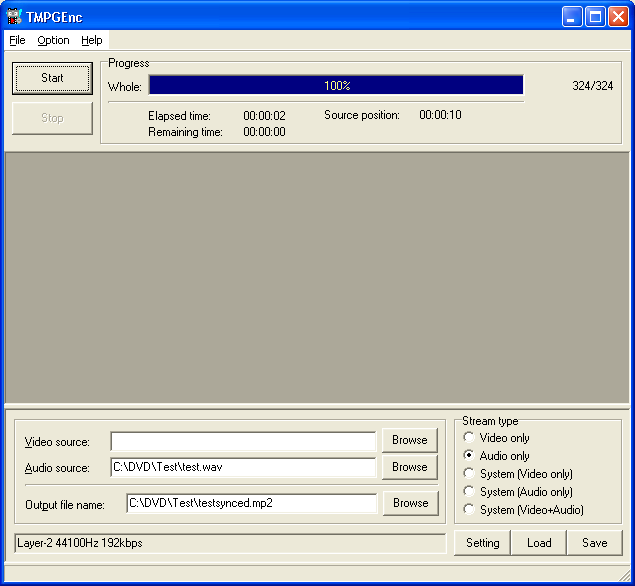
Task: Select the Audio only stream type
Action: pos(469,456)
